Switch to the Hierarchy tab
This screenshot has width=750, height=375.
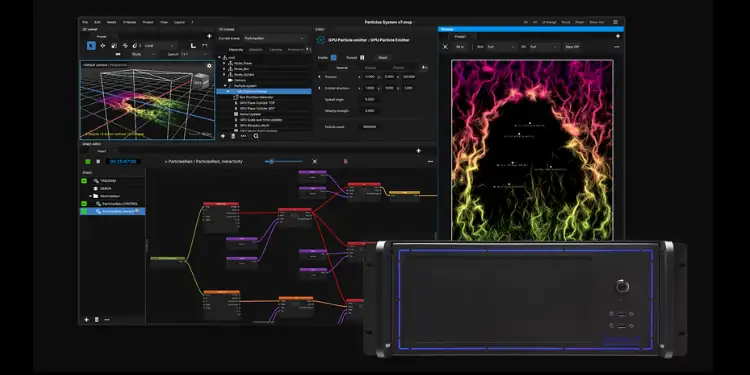click(x=236, y=49)
